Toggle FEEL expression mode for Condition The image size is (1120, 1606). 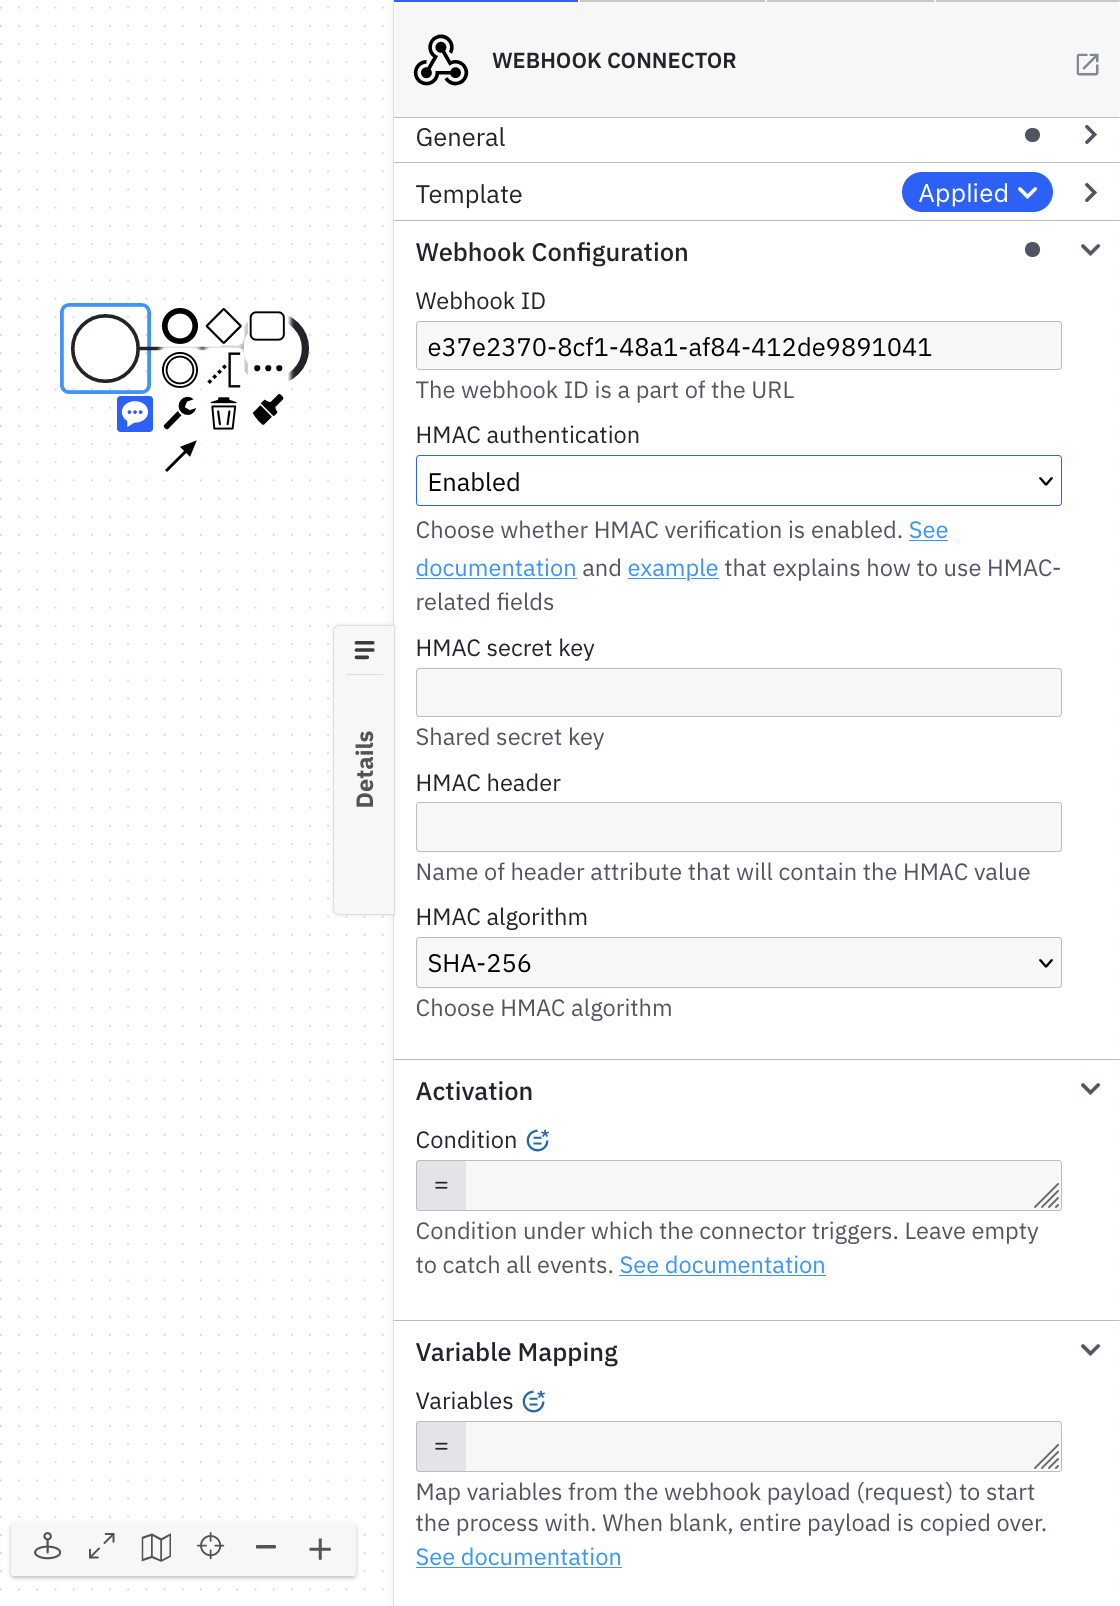(538, 1139)
